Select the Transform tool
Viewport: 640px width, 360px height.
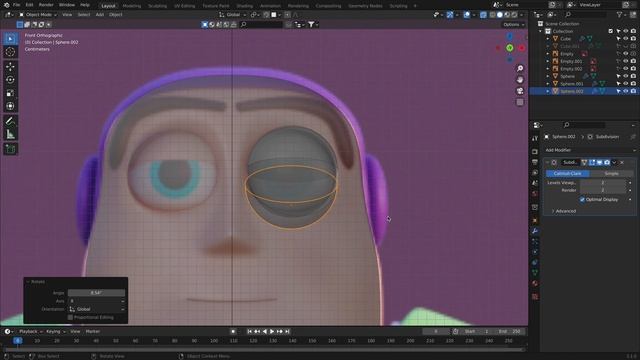(x=10, y=107)
